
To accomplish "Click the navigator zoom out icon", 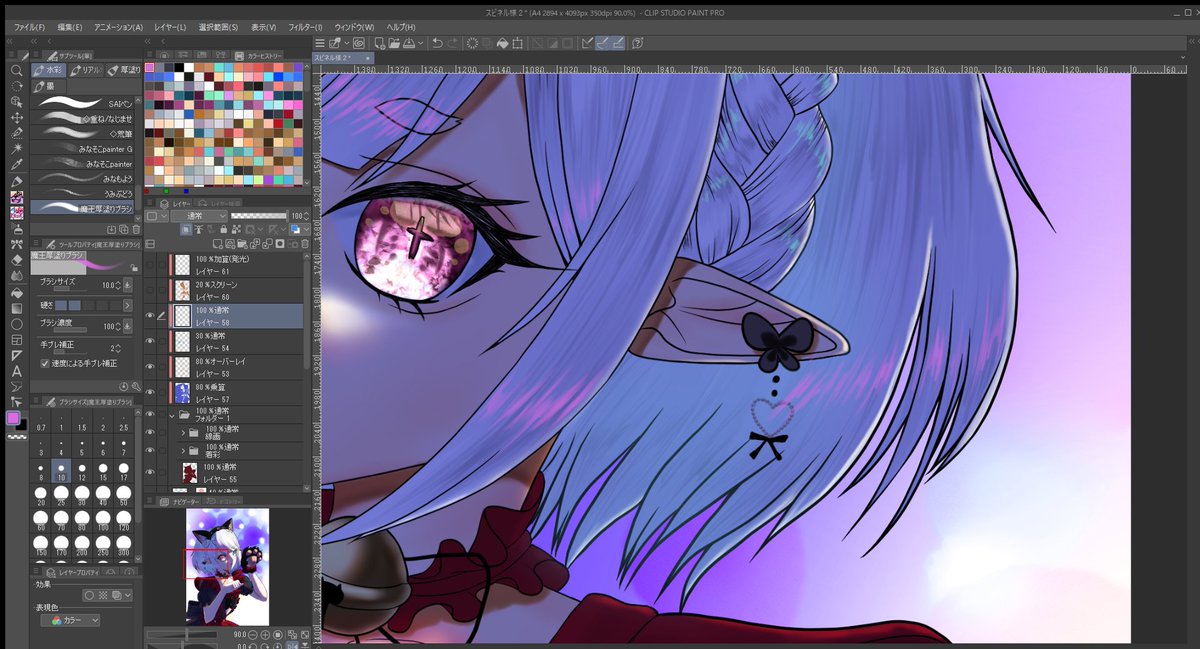I will (252, 634).
